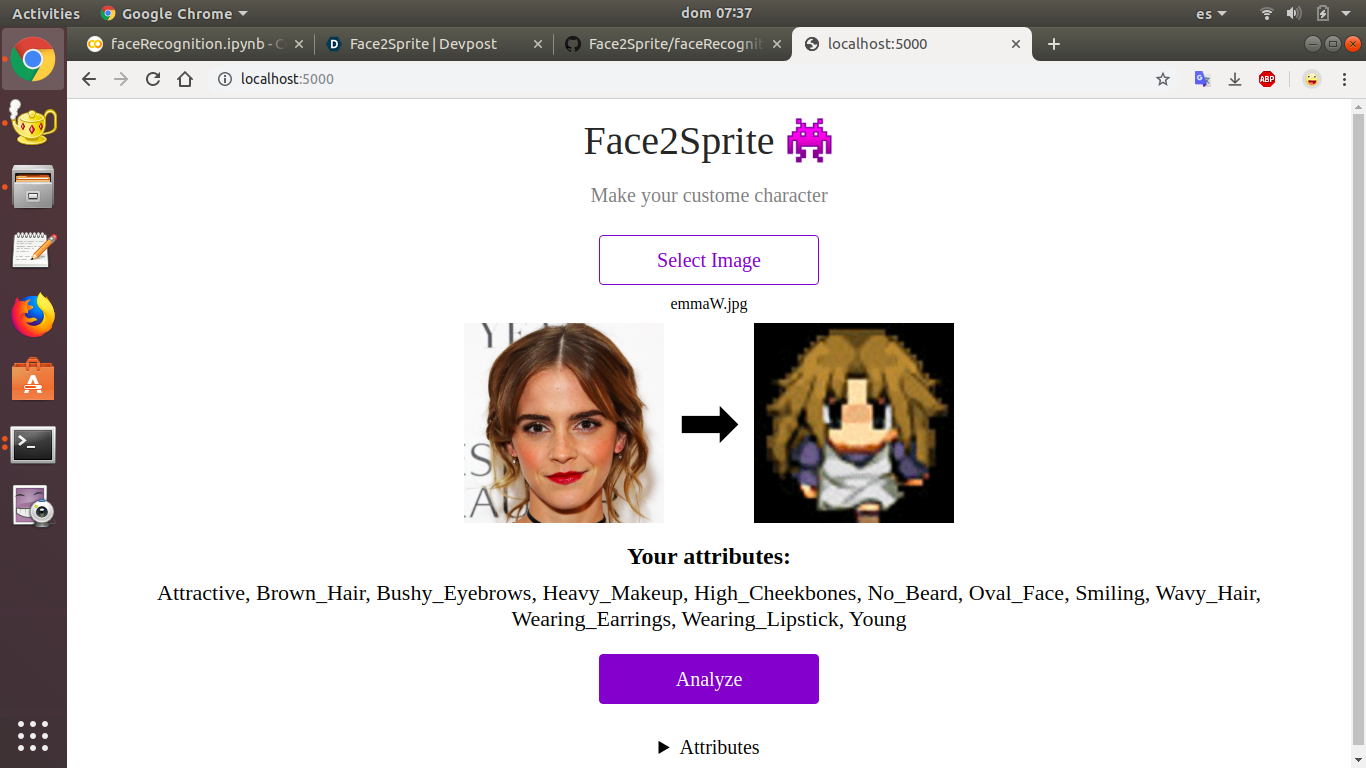Click the emoji profile avatar
The width and height of the screenshot is (1366, 768).
[x=1311, y=79]
